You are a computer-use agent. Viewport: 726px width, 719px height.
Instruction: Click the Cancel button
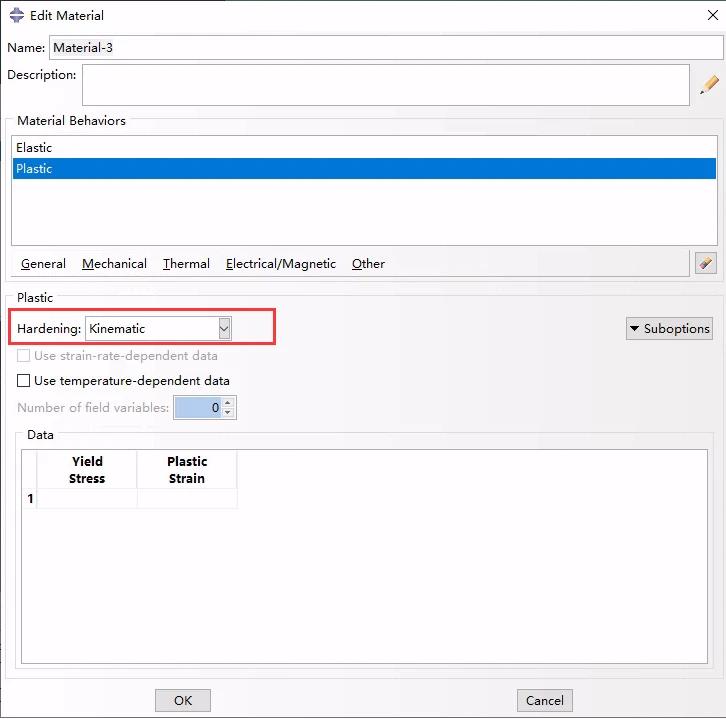[x=544, y=700]
